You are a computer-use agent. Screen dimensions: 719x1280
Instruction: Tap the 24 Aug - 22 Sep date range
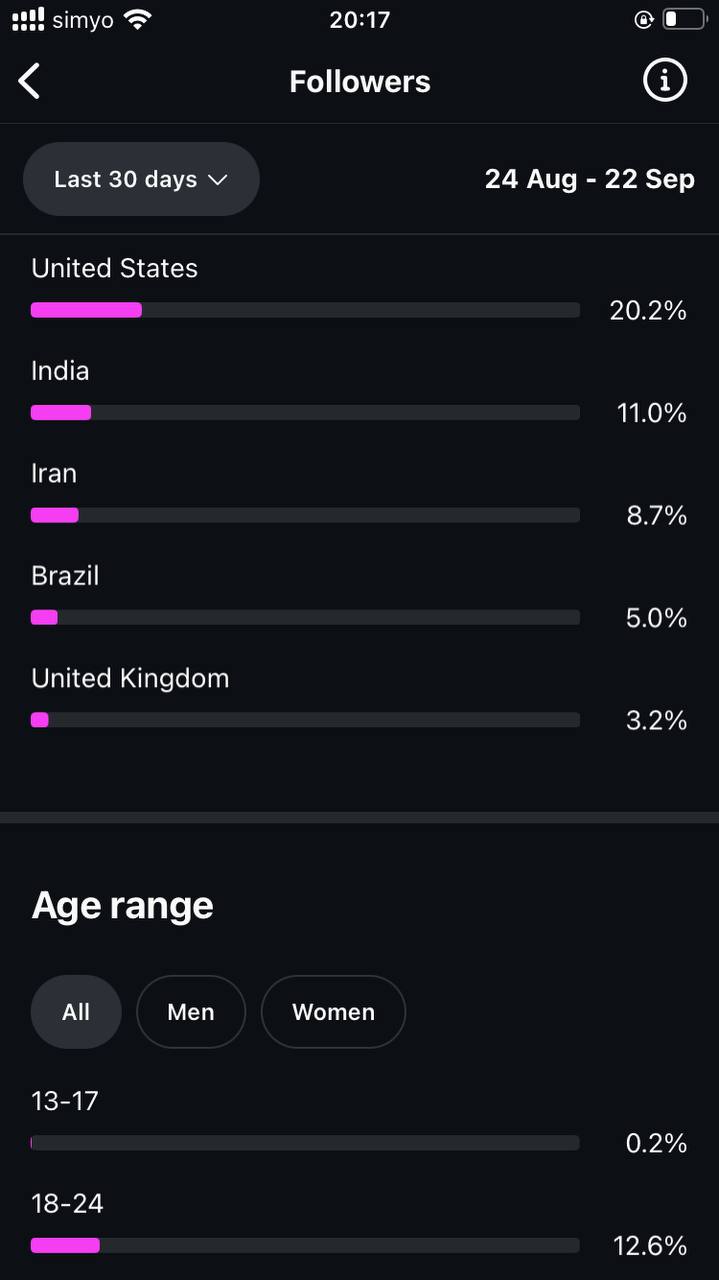click(x=589, y=179)
